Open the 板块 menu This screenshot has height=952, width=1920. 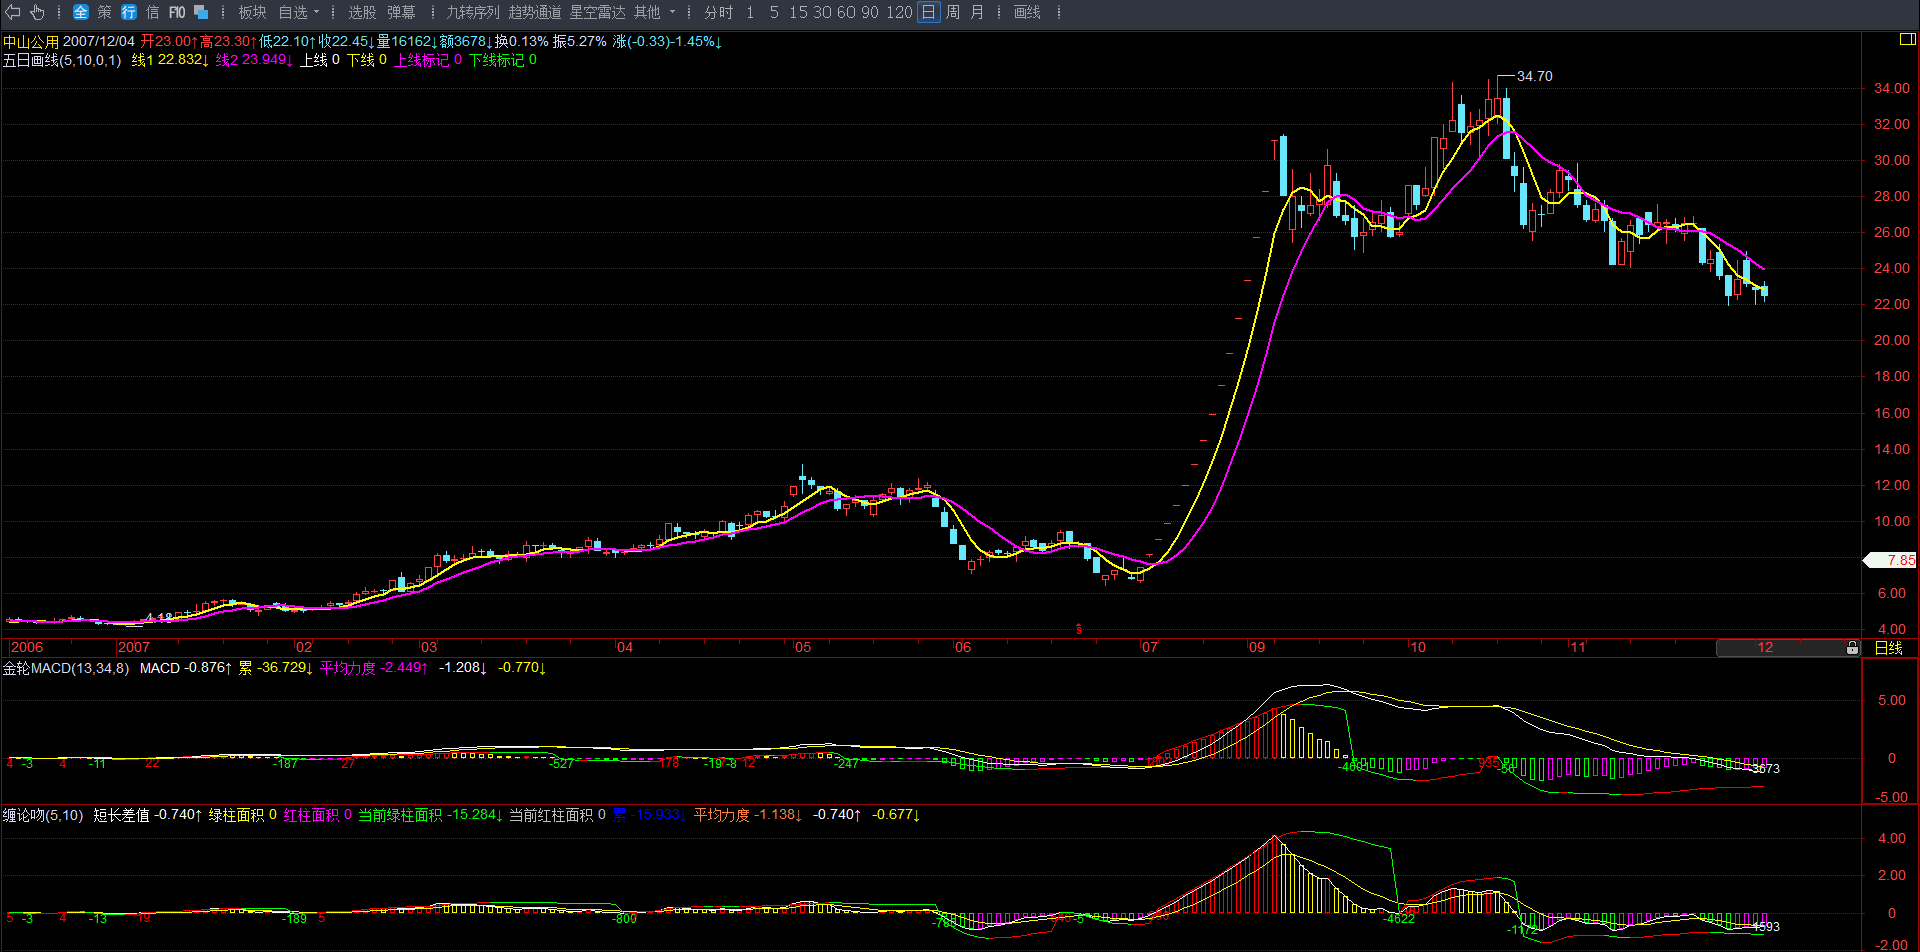[252, 12]
